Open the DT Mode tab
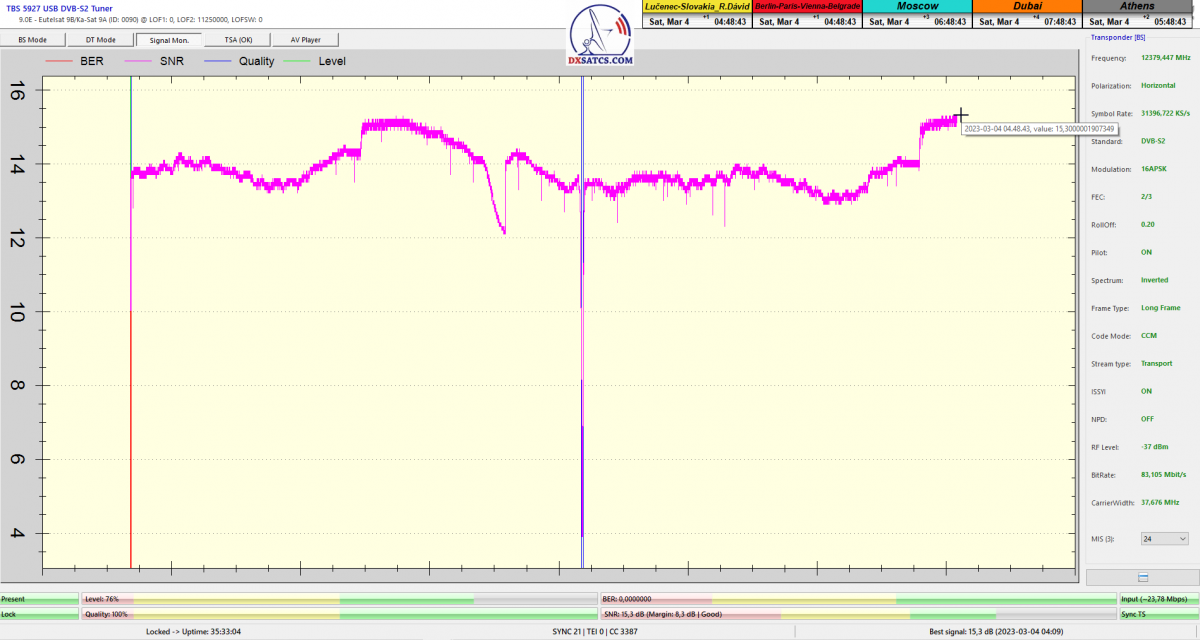The width and height of the screenshot is (1200, 640). point(101,40)
